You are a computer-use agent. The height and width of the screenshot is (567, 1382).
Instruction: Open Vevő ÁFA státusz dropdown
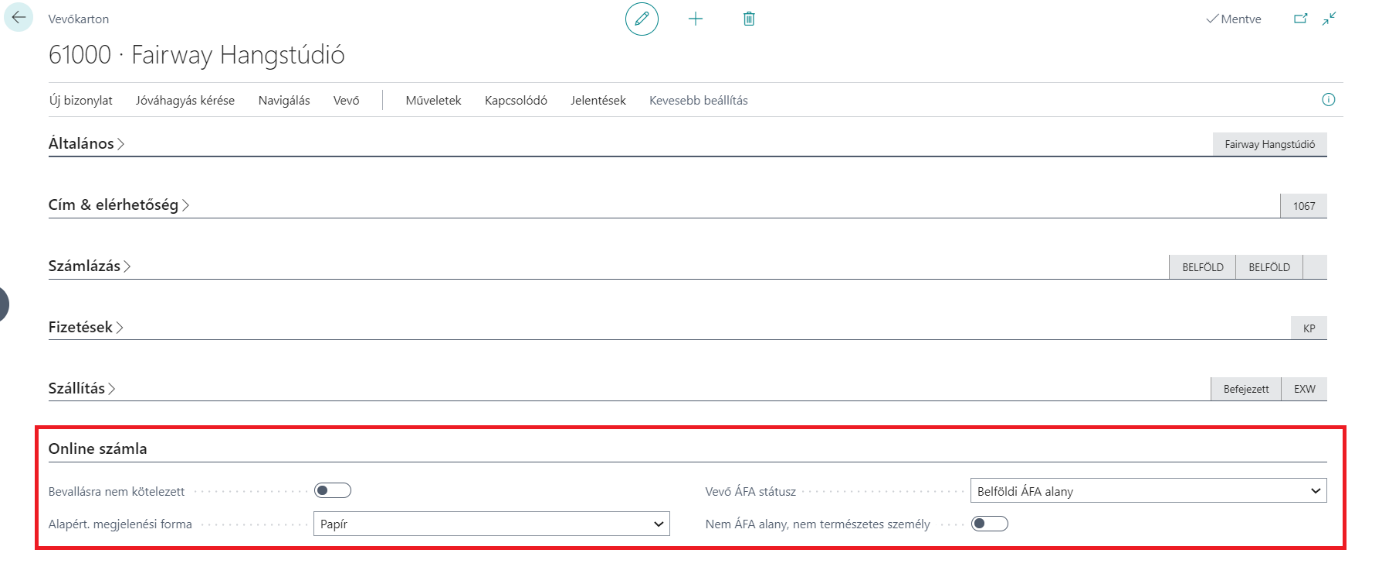click(1149, 491)
